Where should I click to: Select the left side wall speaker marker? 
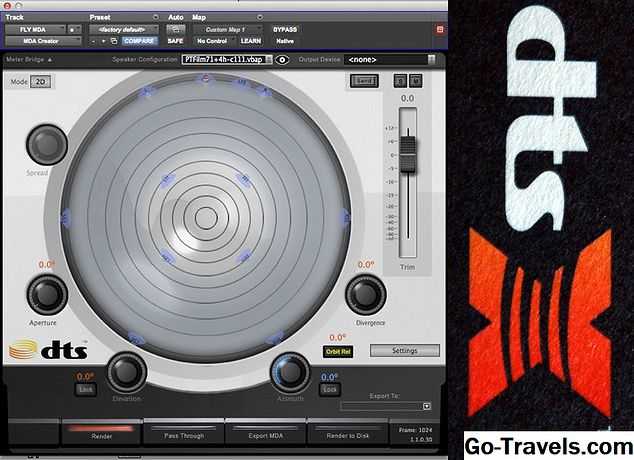65,217
